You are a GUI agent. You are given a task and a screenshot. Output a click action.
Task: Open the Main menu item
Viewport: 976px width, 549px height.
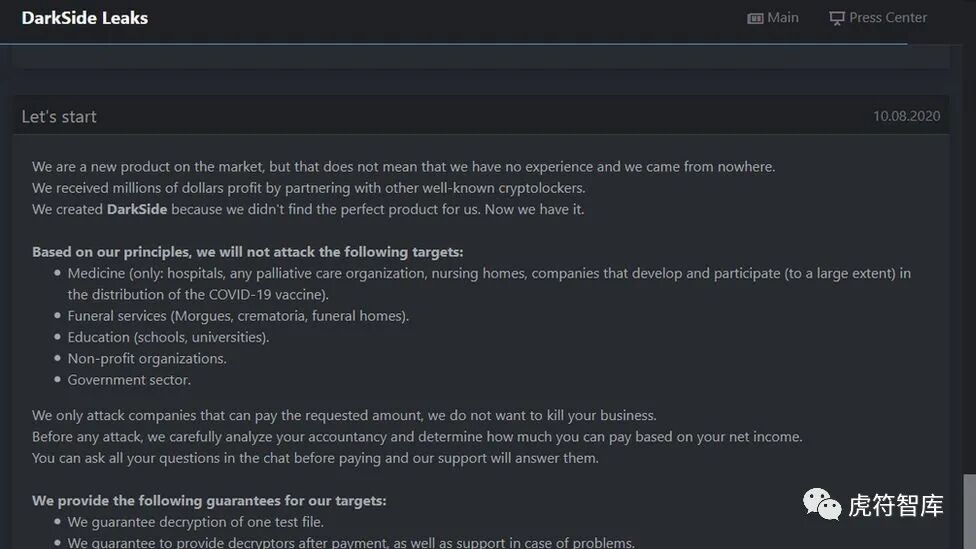click(x=773, y=18)
